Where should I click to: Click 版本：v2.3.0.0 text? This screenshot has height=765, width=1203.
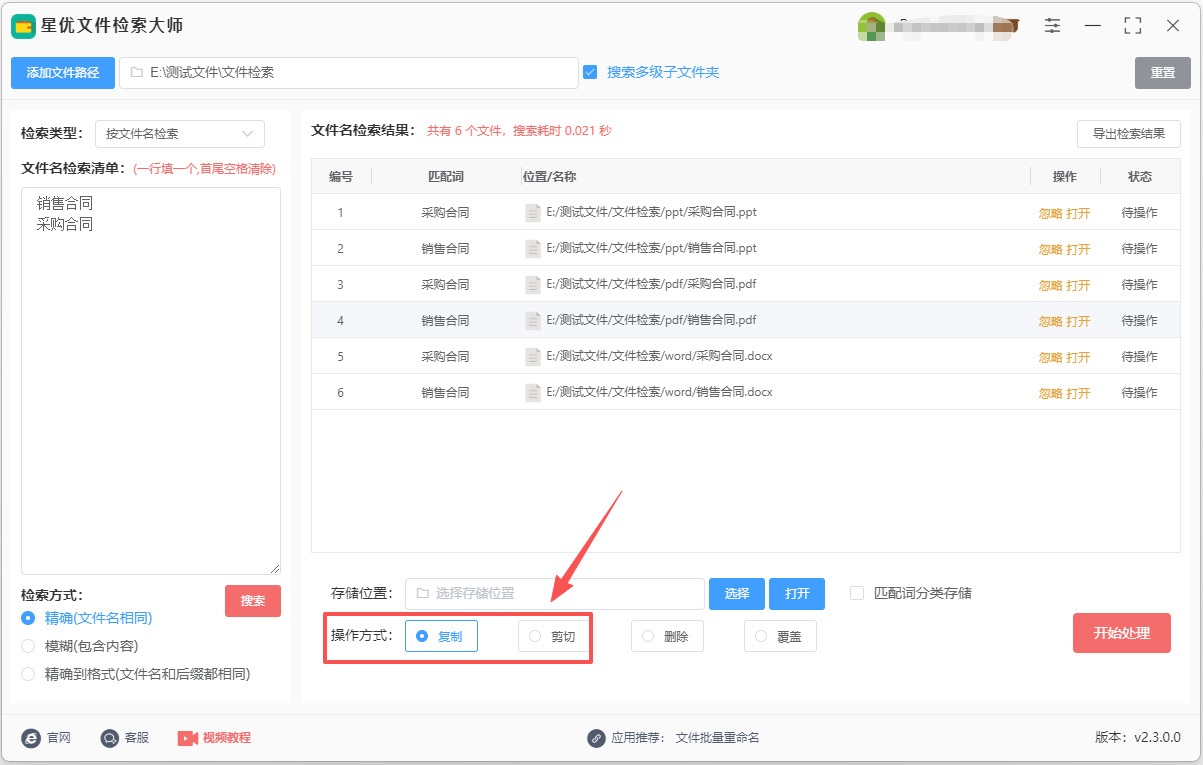tap(1138, 738)
